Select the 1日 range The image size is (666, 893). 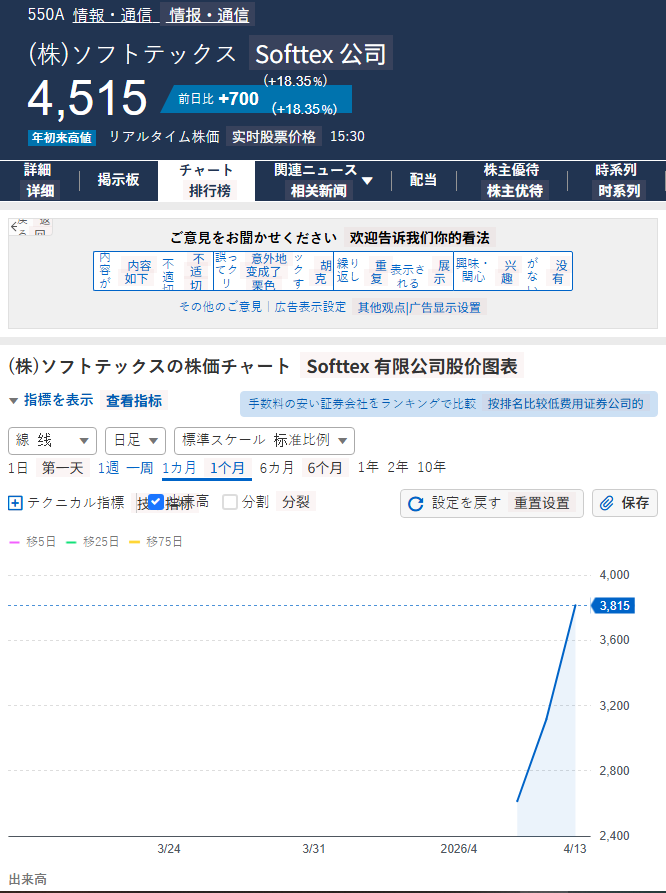[x=18, y=468]
